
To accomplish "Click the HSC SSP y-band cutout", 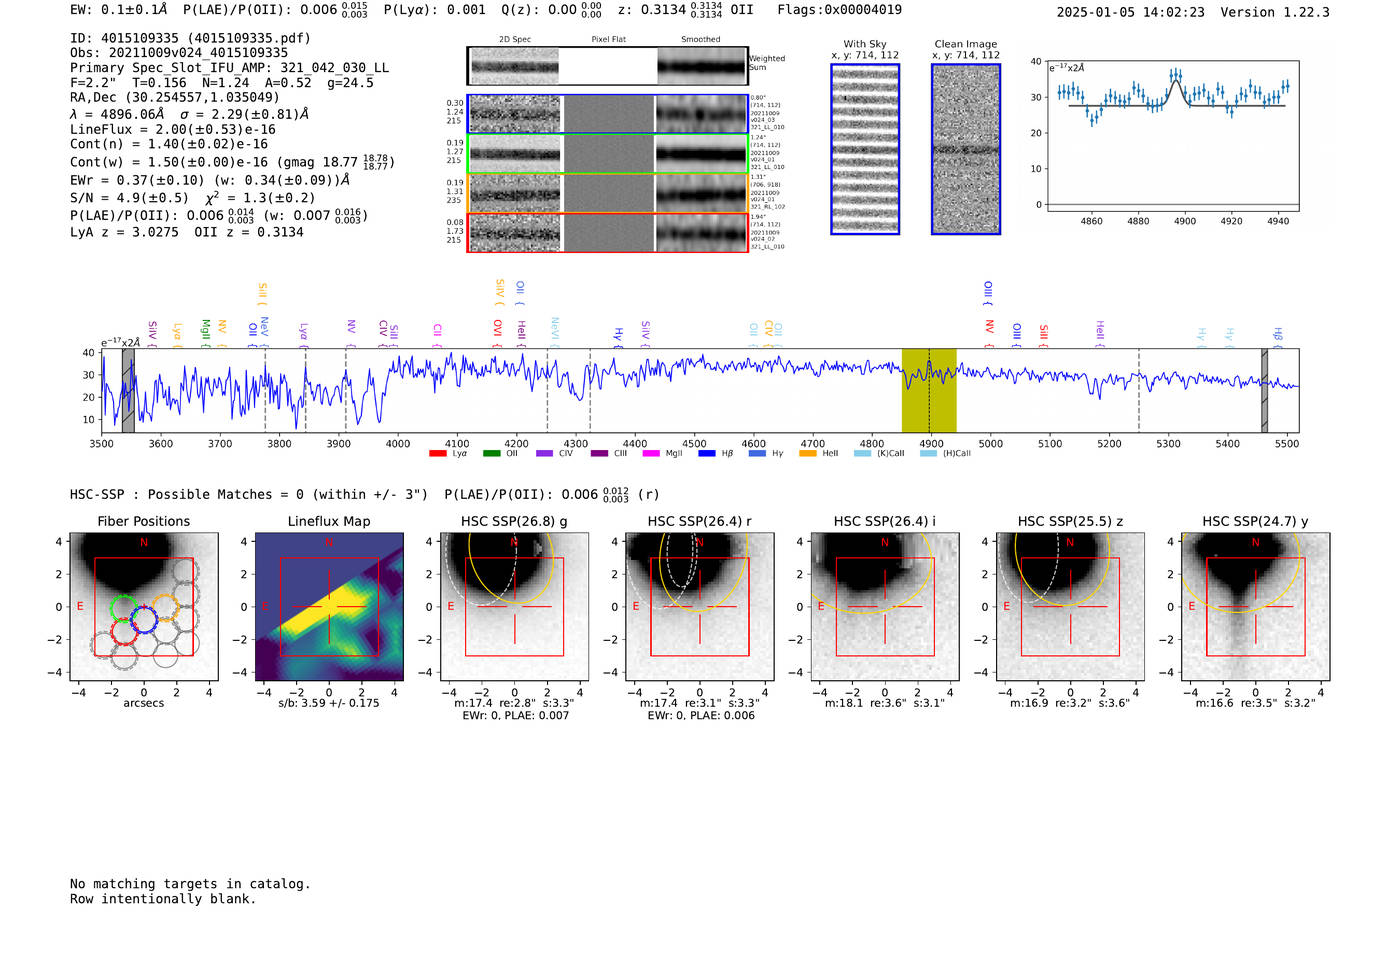I will click(x=1255, y=607).
